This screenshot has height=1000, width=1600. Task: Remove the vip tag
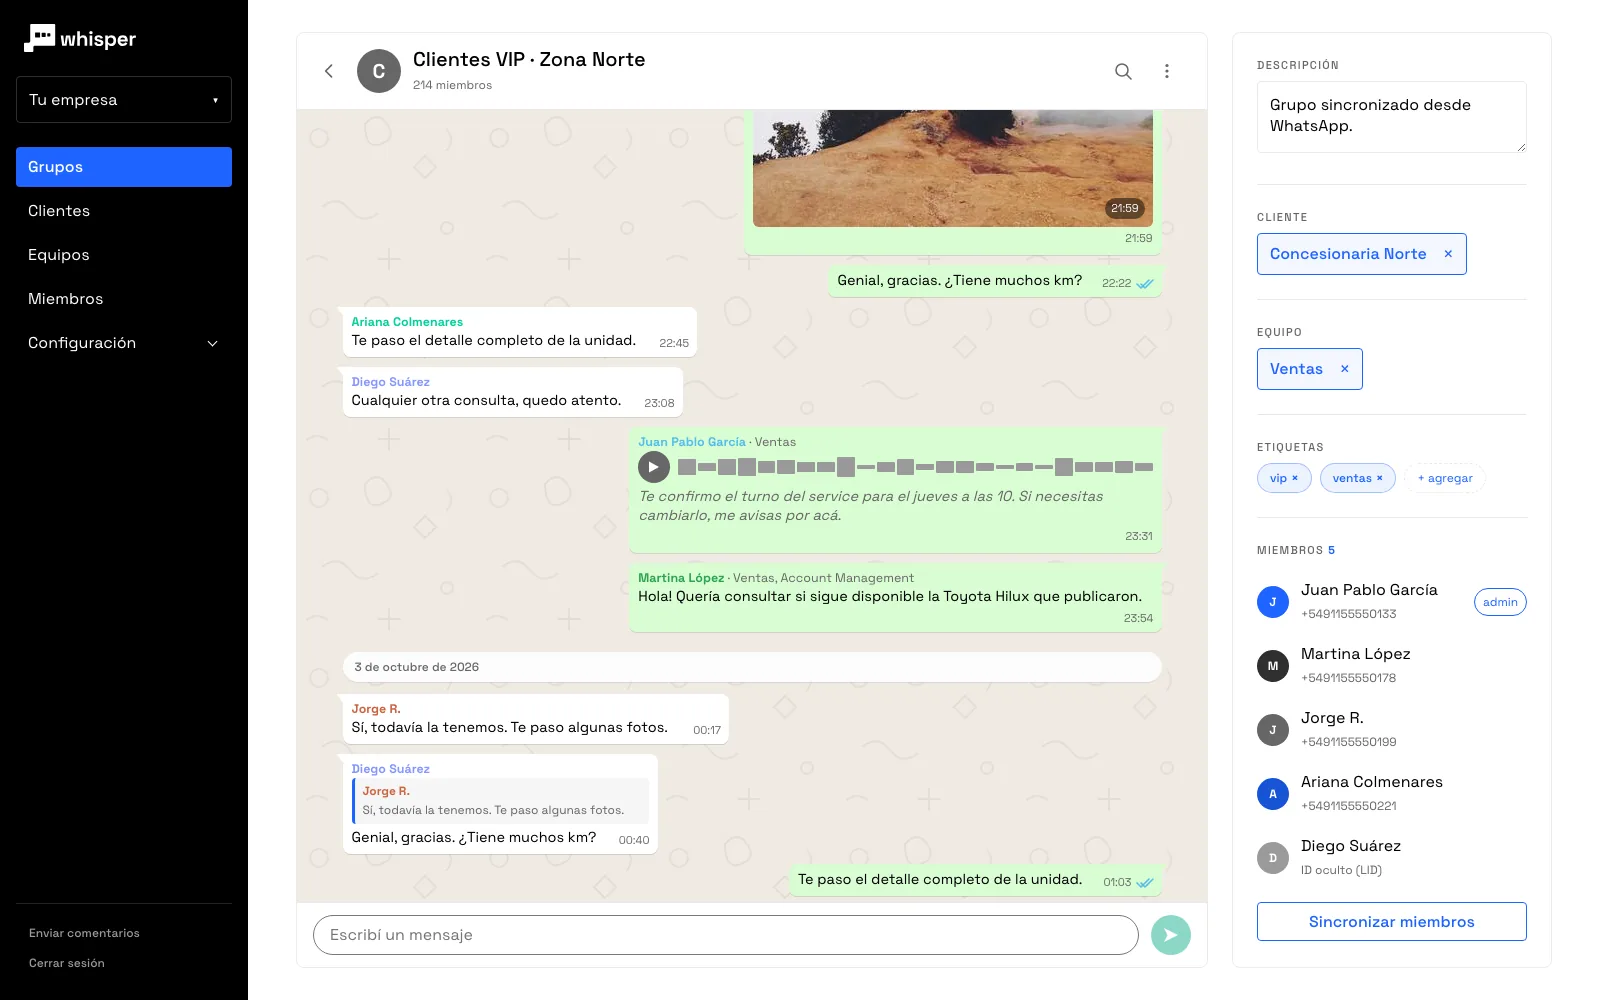tap(1295, 478)
